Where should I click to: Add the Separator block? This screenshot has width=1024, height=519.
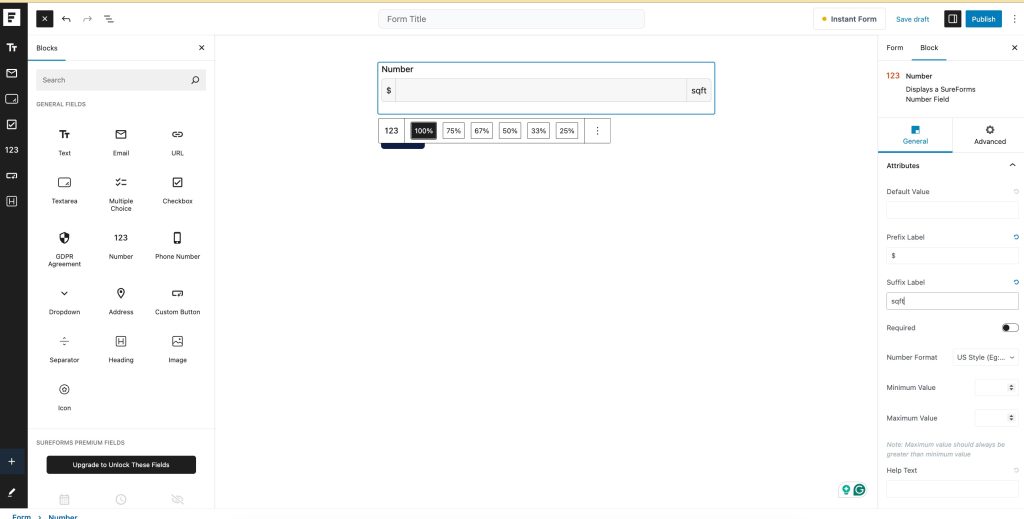64,348
